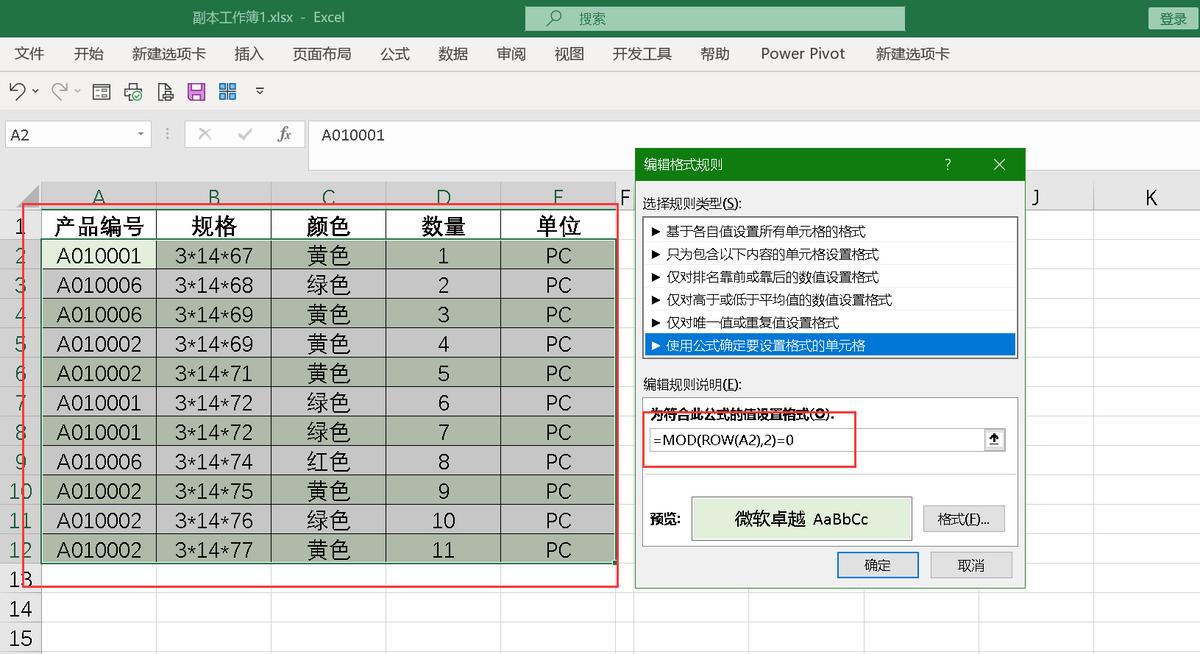Click the cell containing 红色
Screen dimensions: 1200x654
click(x=328, y=462)
